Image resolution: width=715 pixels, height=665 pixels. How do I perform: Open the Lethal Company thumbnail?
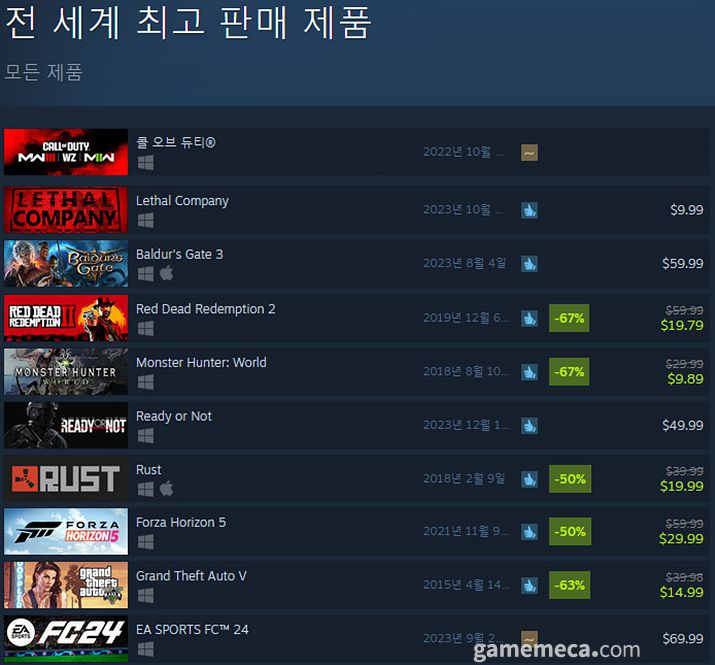tap(66, 210)
